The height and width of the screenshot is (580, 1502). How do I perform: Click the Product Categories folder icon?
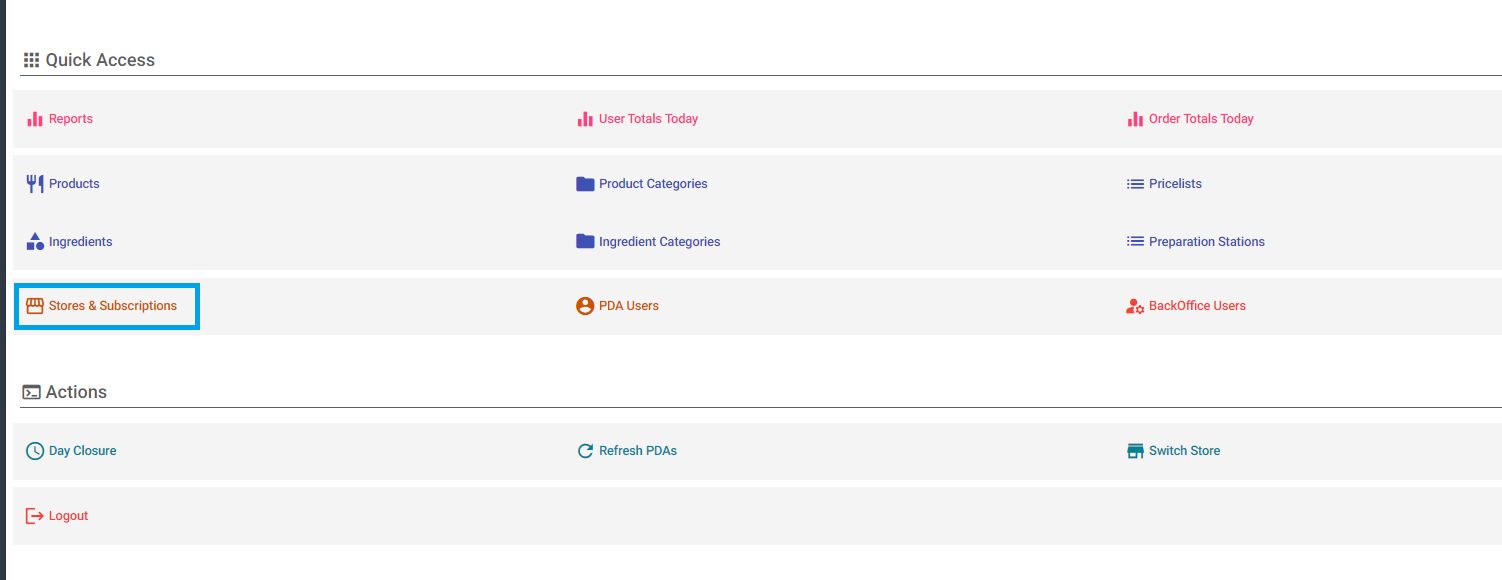(585, 184)
